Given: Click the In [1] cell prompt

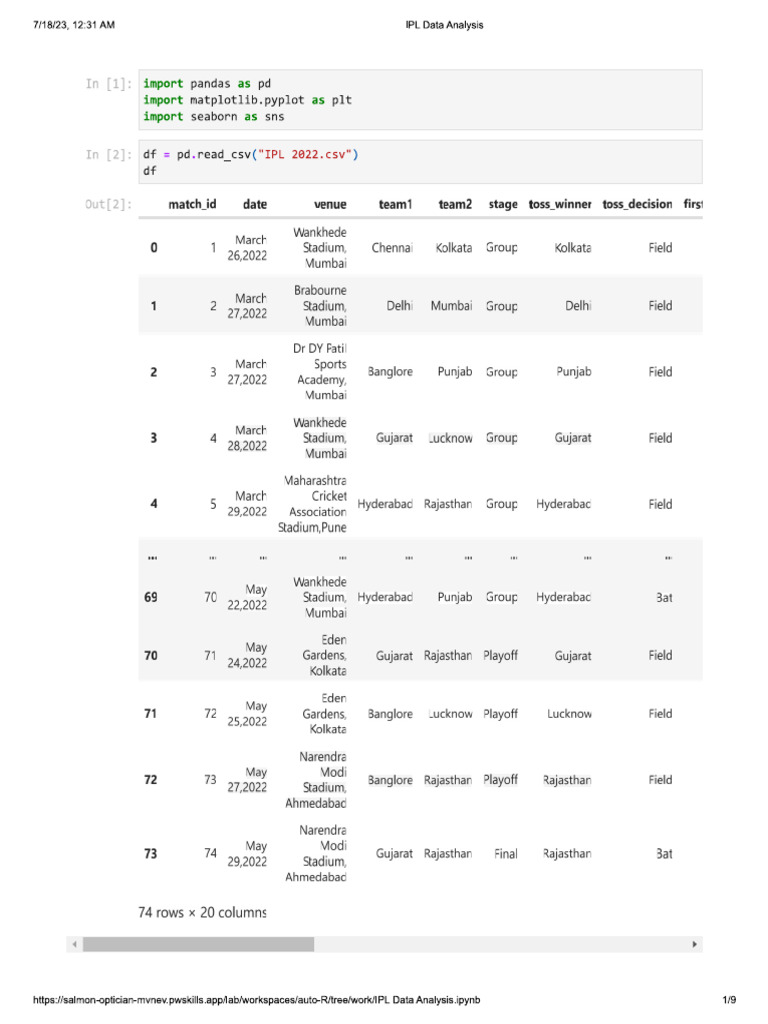Looking at the screenshot, I should coord(109,84).
